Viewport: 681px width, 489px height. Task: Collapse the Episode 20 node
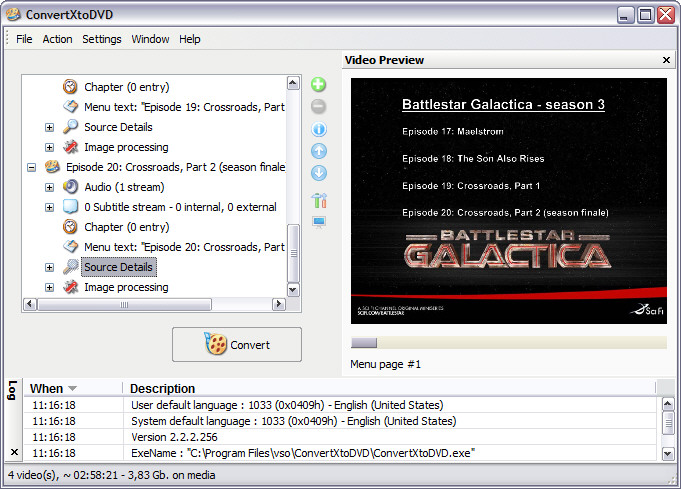(31, 167)
